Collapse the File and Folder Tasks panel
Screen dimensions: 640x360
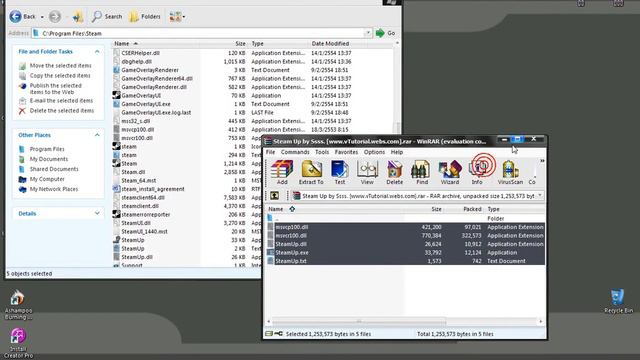coord(97,52)
